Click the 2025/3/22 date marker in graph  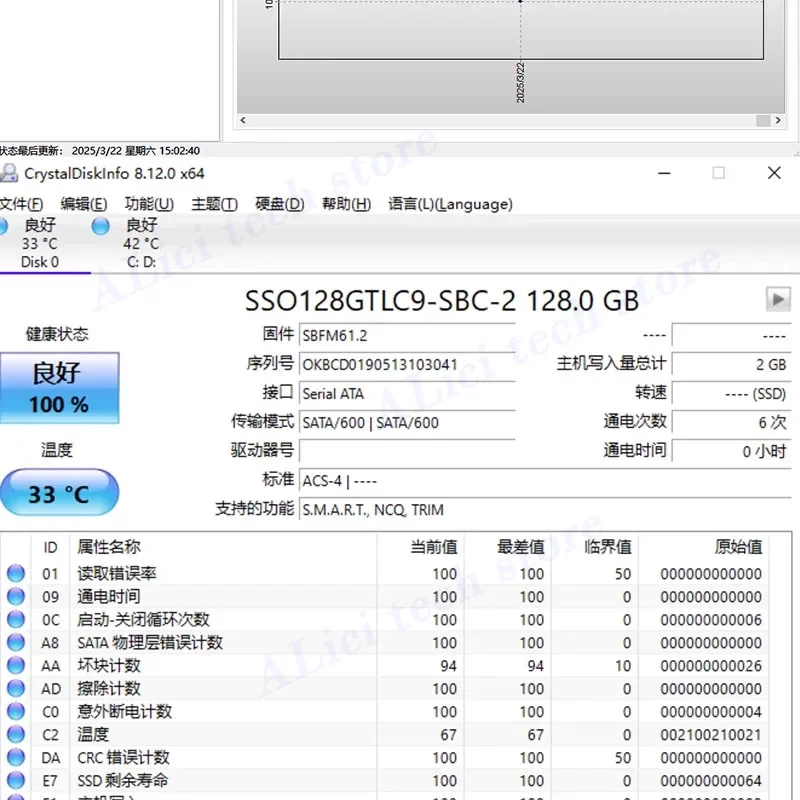[520, 82]
